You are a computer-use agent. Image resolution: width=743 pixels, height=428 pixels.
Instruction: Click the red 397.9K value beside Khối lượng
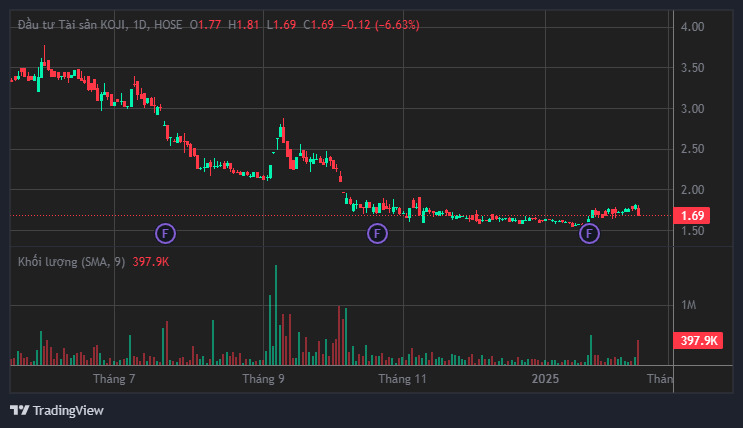pyautogui.click(x=151, y=262)
